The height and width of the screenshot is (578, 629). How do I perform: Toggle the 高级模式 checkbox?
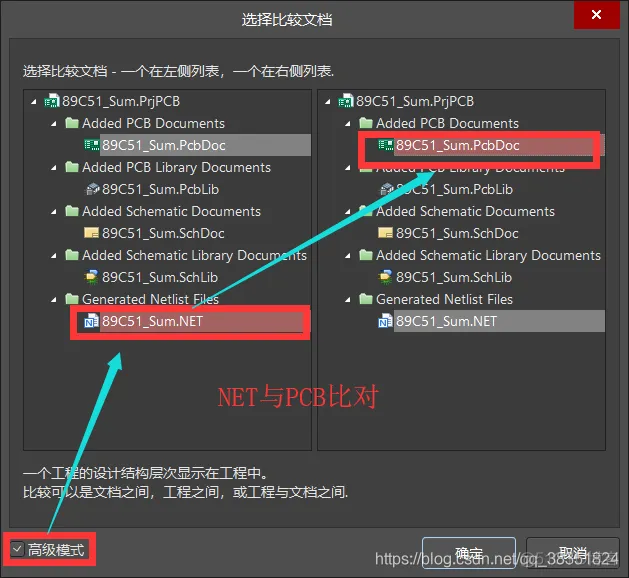click(17, 550)
